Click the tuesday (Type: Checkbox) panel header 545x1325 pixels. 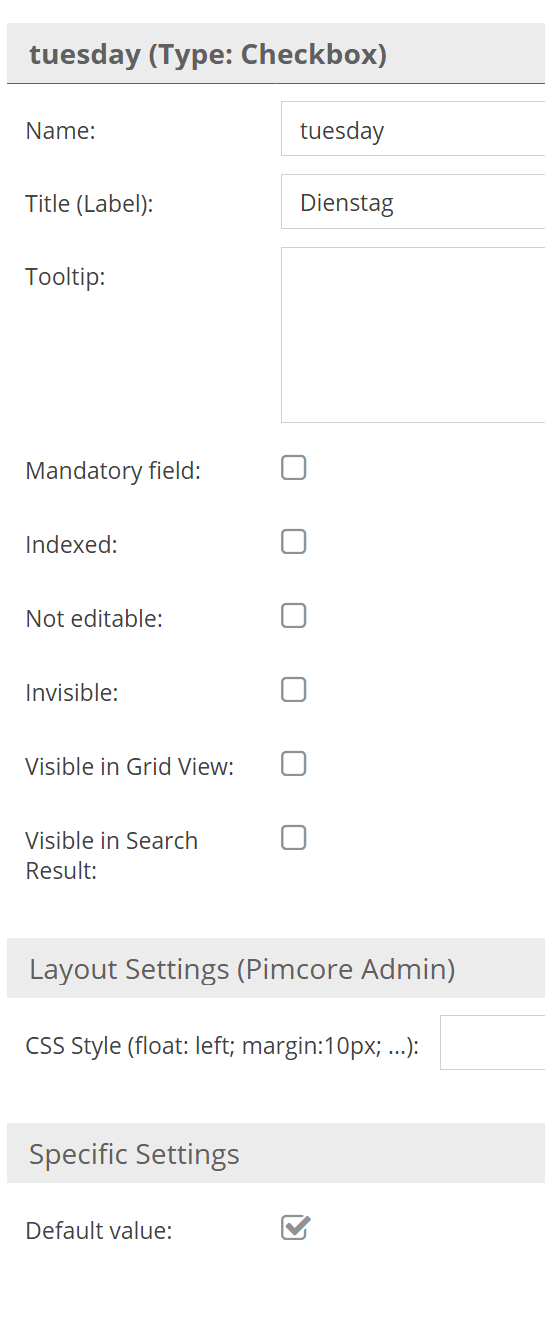tap(276, 54)
